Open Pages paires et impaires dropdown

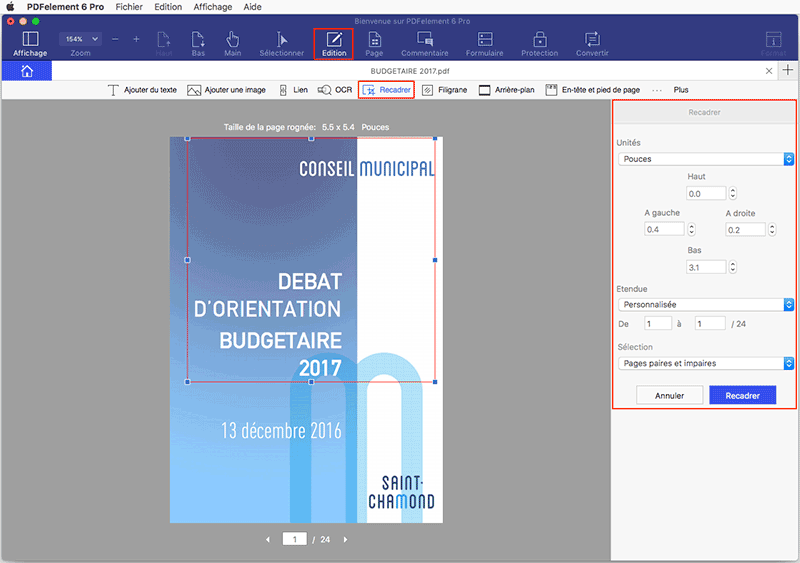click(x=706, y=363)
